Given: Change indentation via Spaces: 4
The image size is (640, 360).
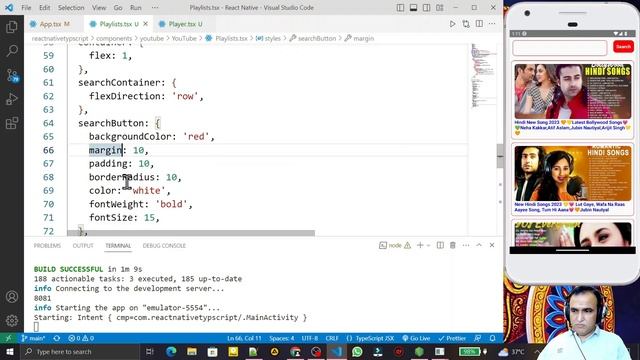Looking at the screenshot, I should 282,338.
